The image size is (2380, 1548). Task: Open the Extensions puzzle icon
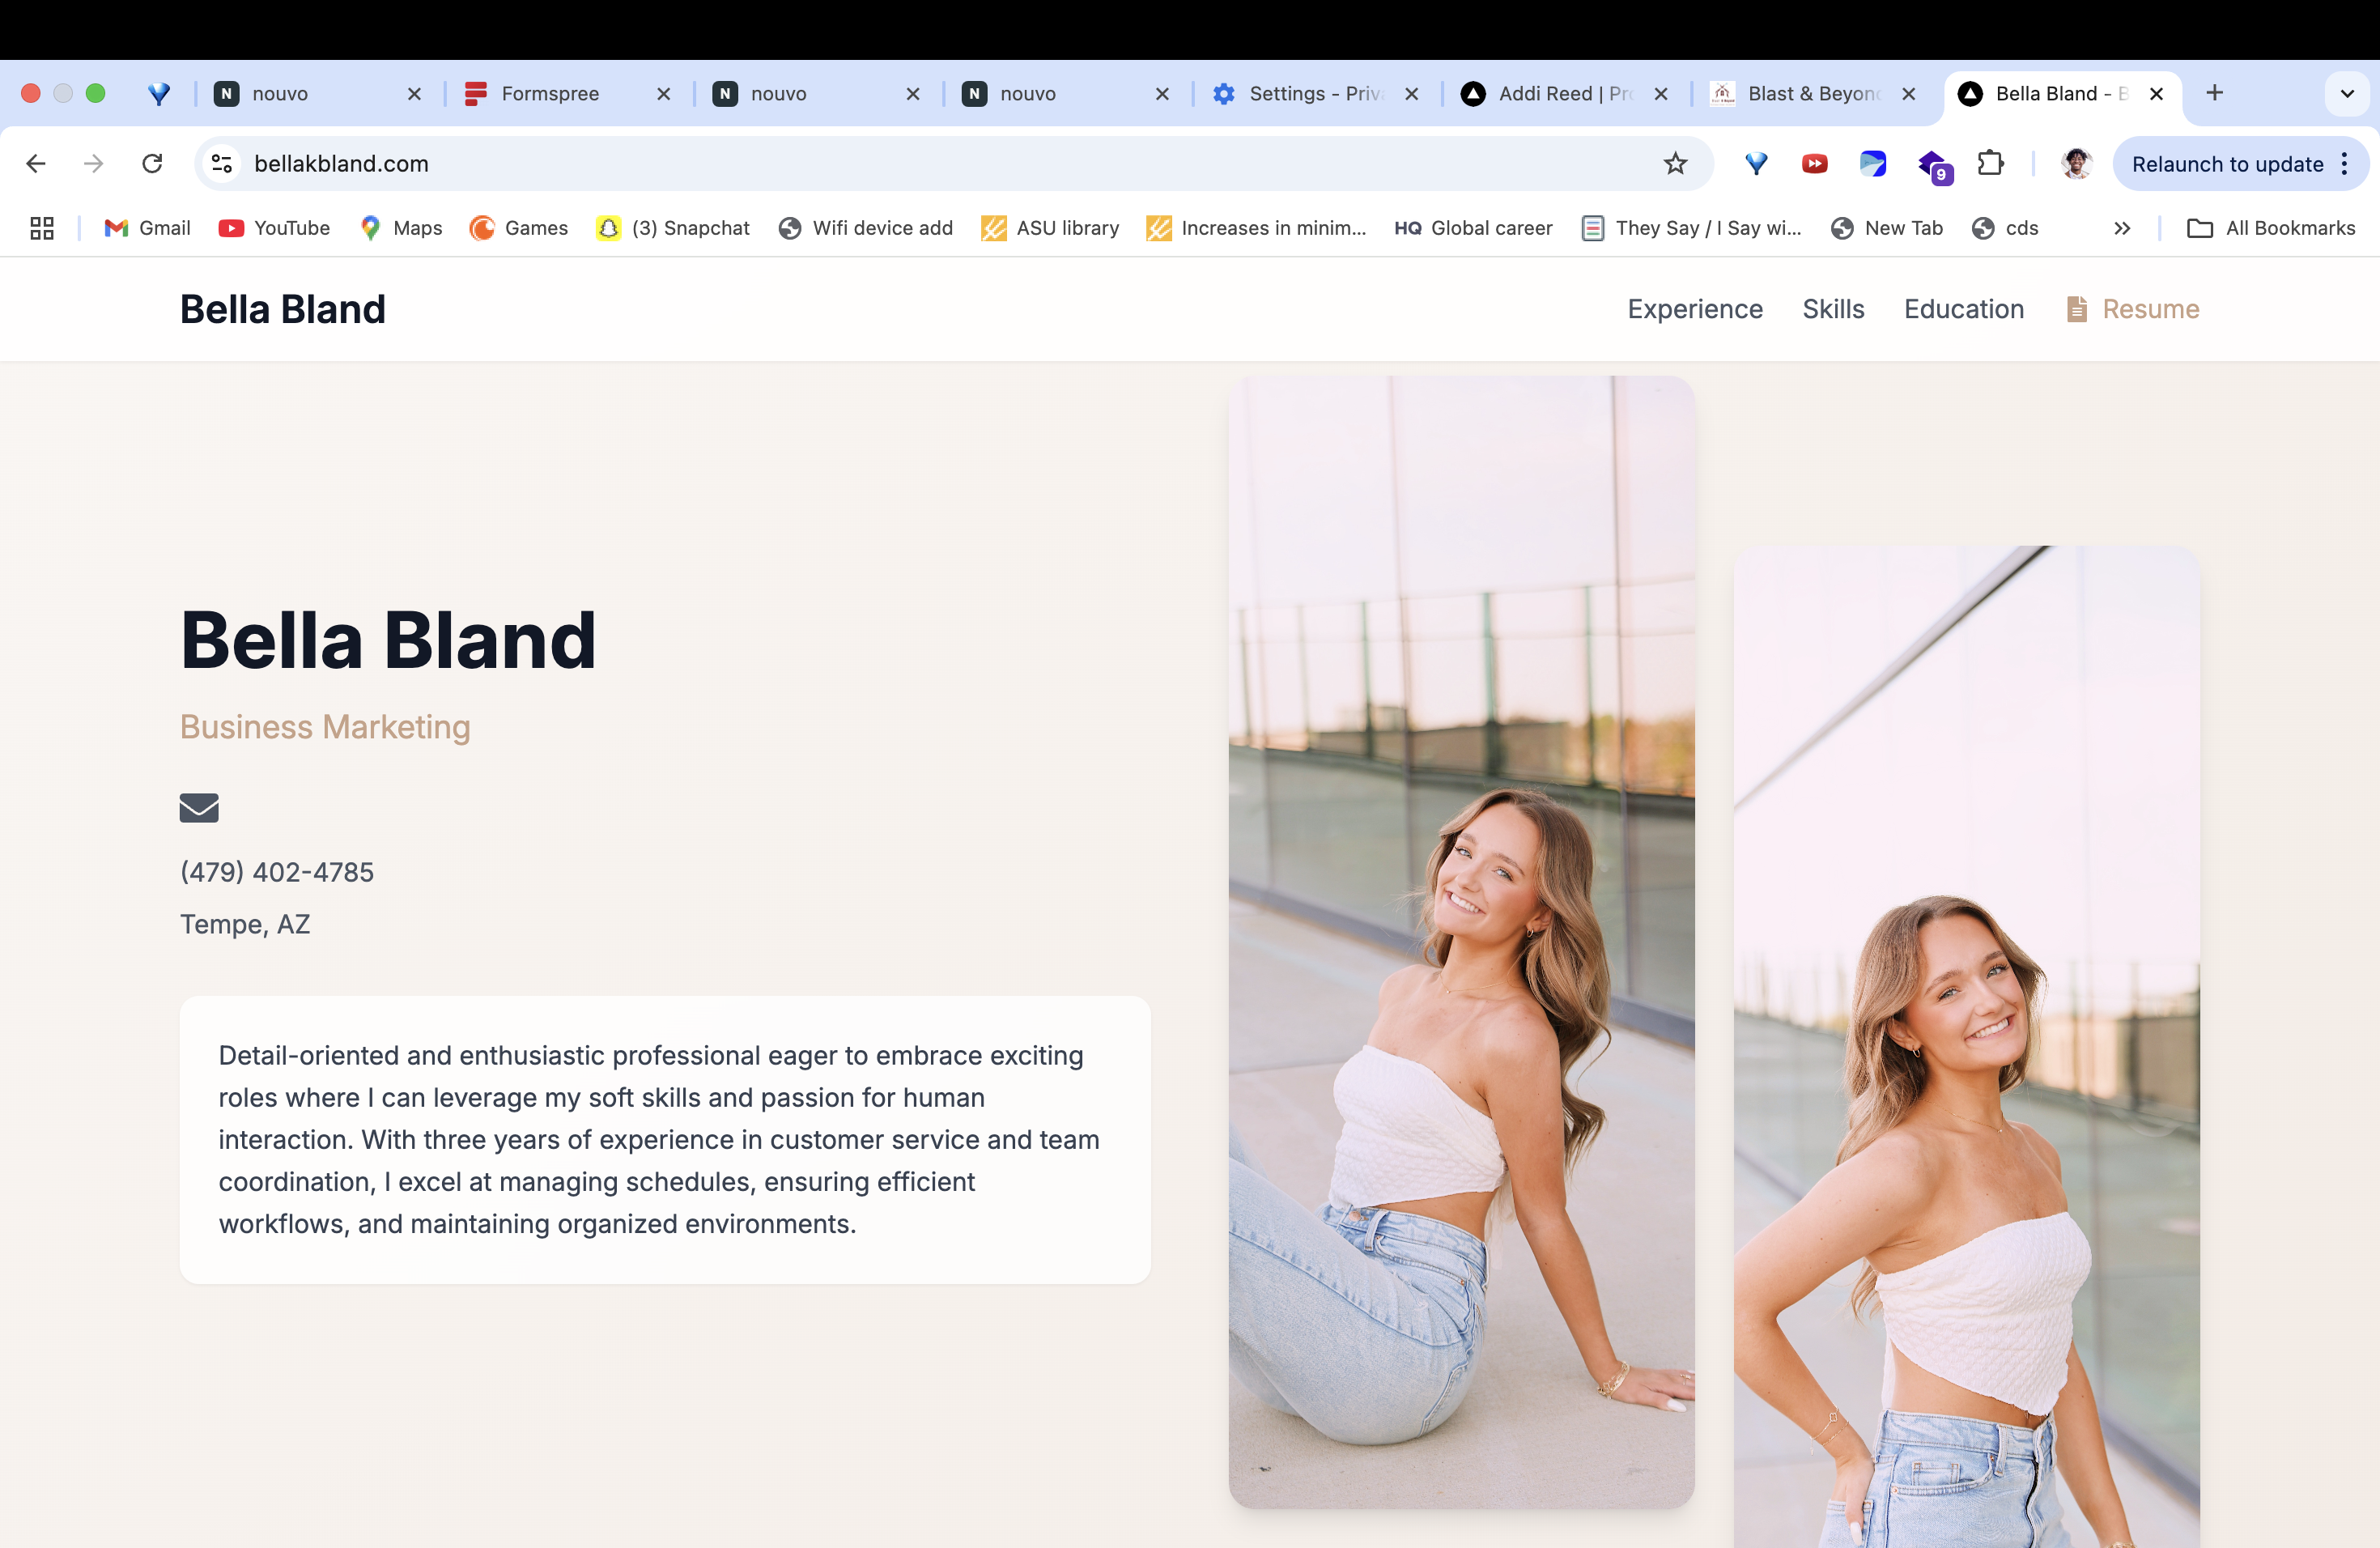1990,163
